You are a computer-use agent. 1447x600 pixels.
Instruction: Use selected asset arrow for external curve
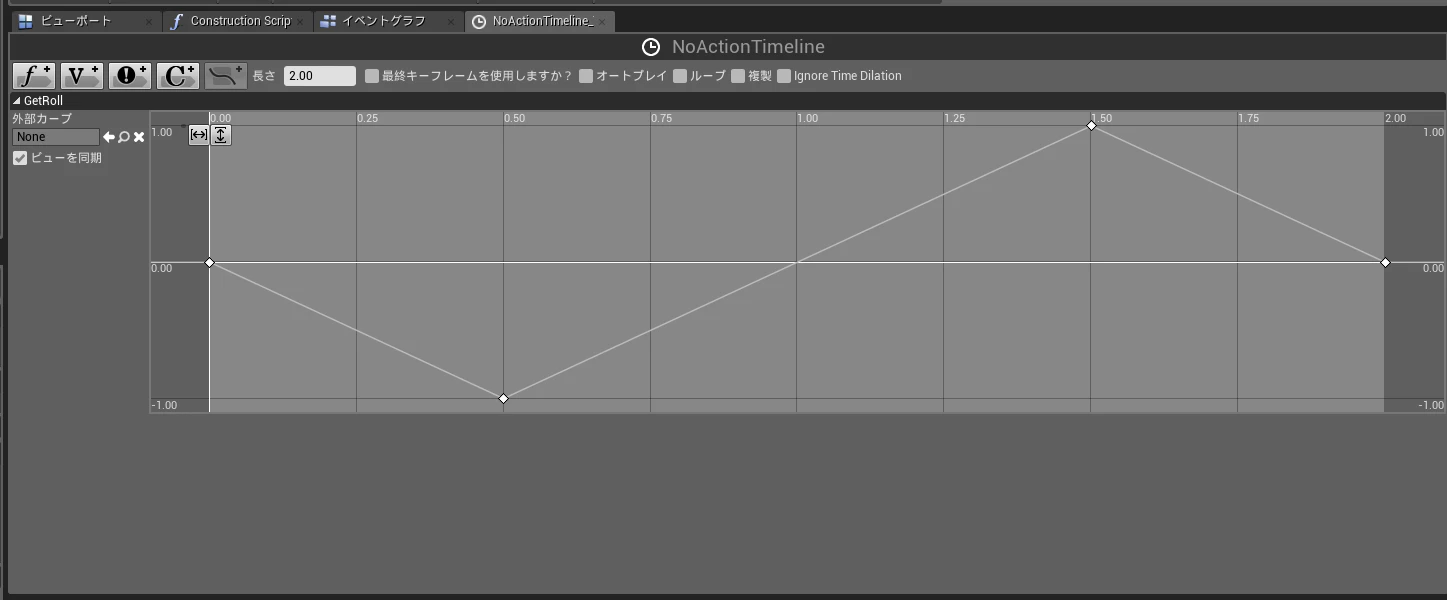pos(109,137)
